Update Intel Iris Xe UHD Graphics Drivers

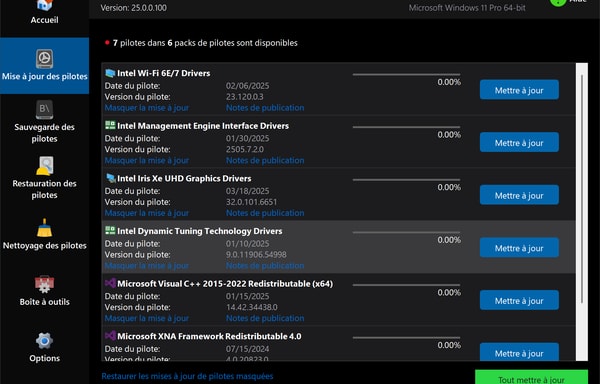[519, 195]
